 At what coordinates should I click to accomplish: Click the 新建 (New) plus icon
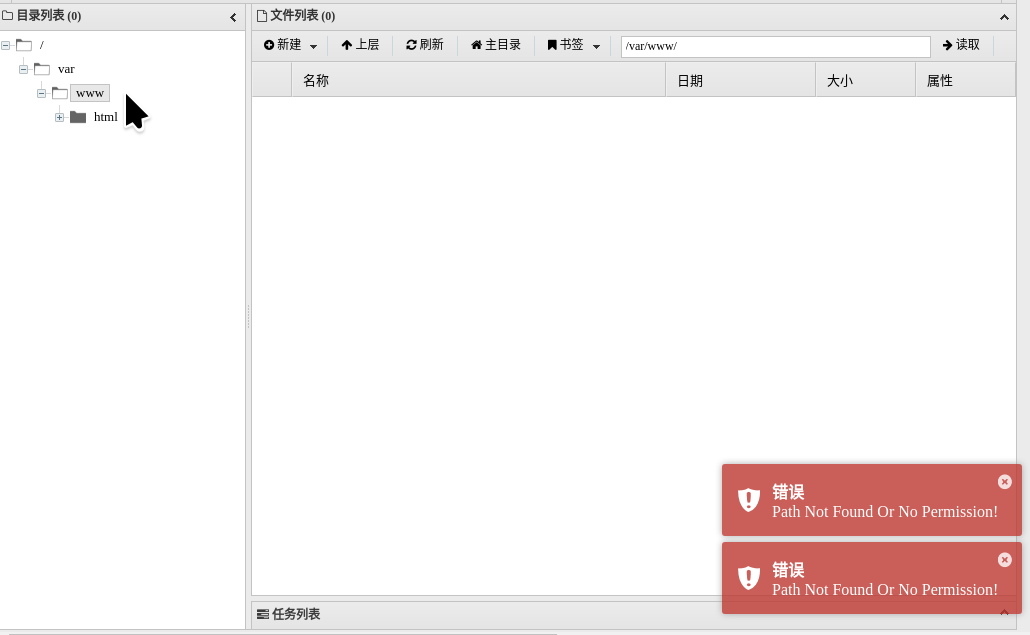tap(270, 45)
